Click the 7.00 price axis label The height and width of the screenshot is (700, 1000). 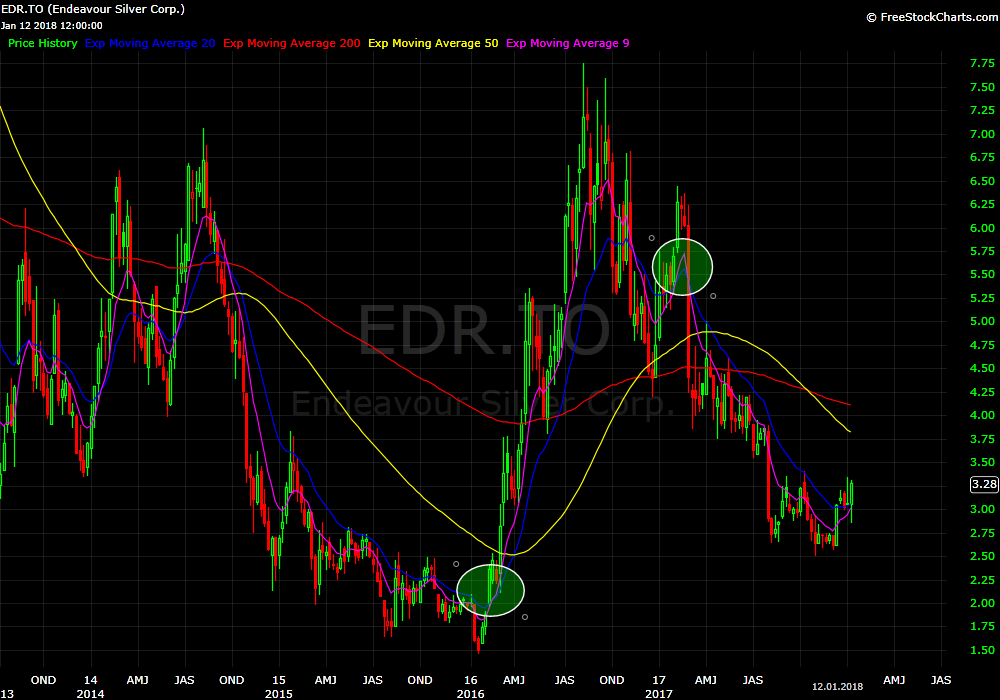pos(982,134)
